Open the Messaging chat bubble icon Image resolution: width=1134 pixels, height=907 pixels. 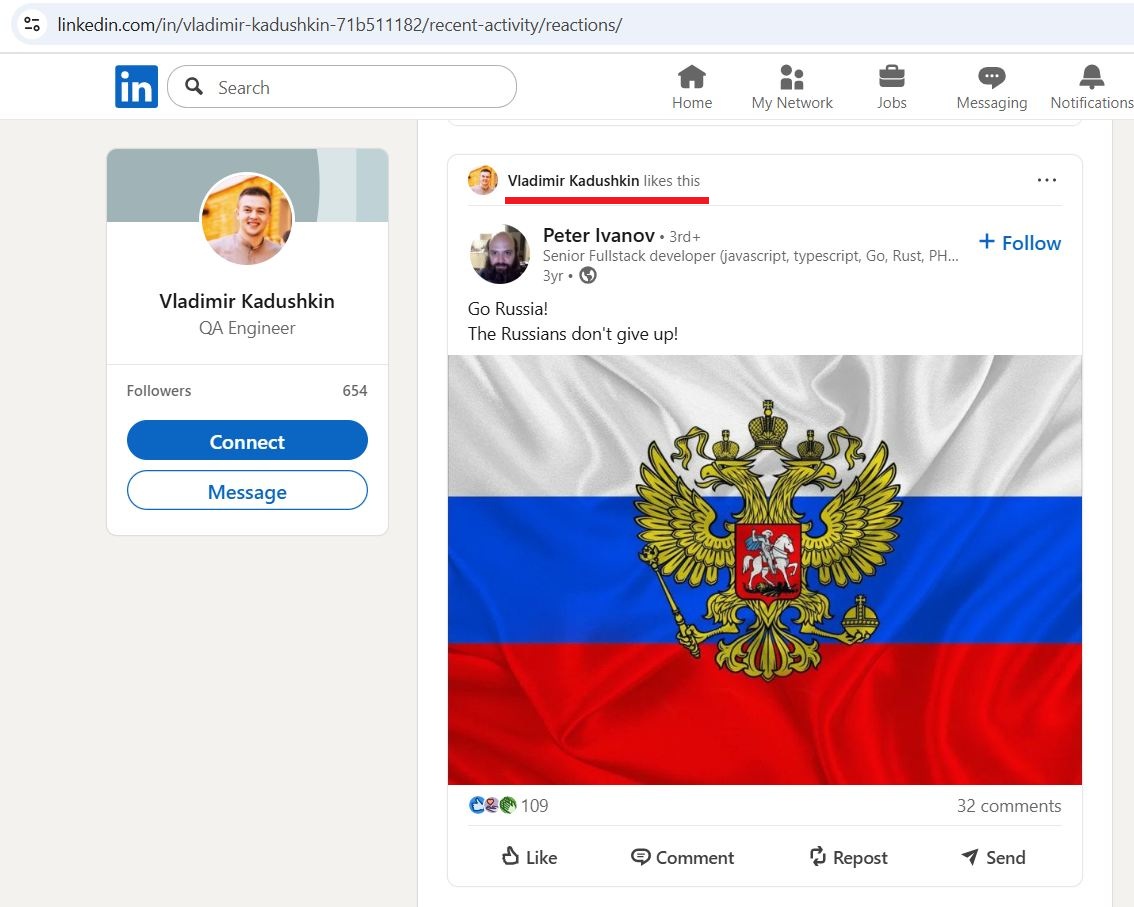pos(992,77)
